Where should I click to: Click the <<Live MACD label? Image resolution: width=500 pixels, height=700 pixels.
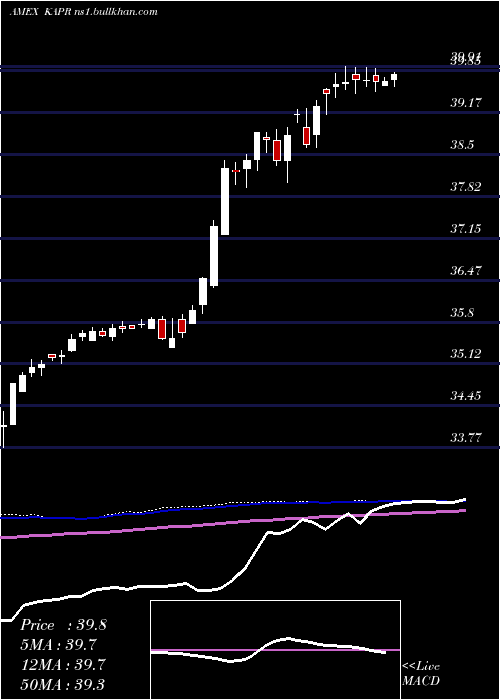pos(421,673)
